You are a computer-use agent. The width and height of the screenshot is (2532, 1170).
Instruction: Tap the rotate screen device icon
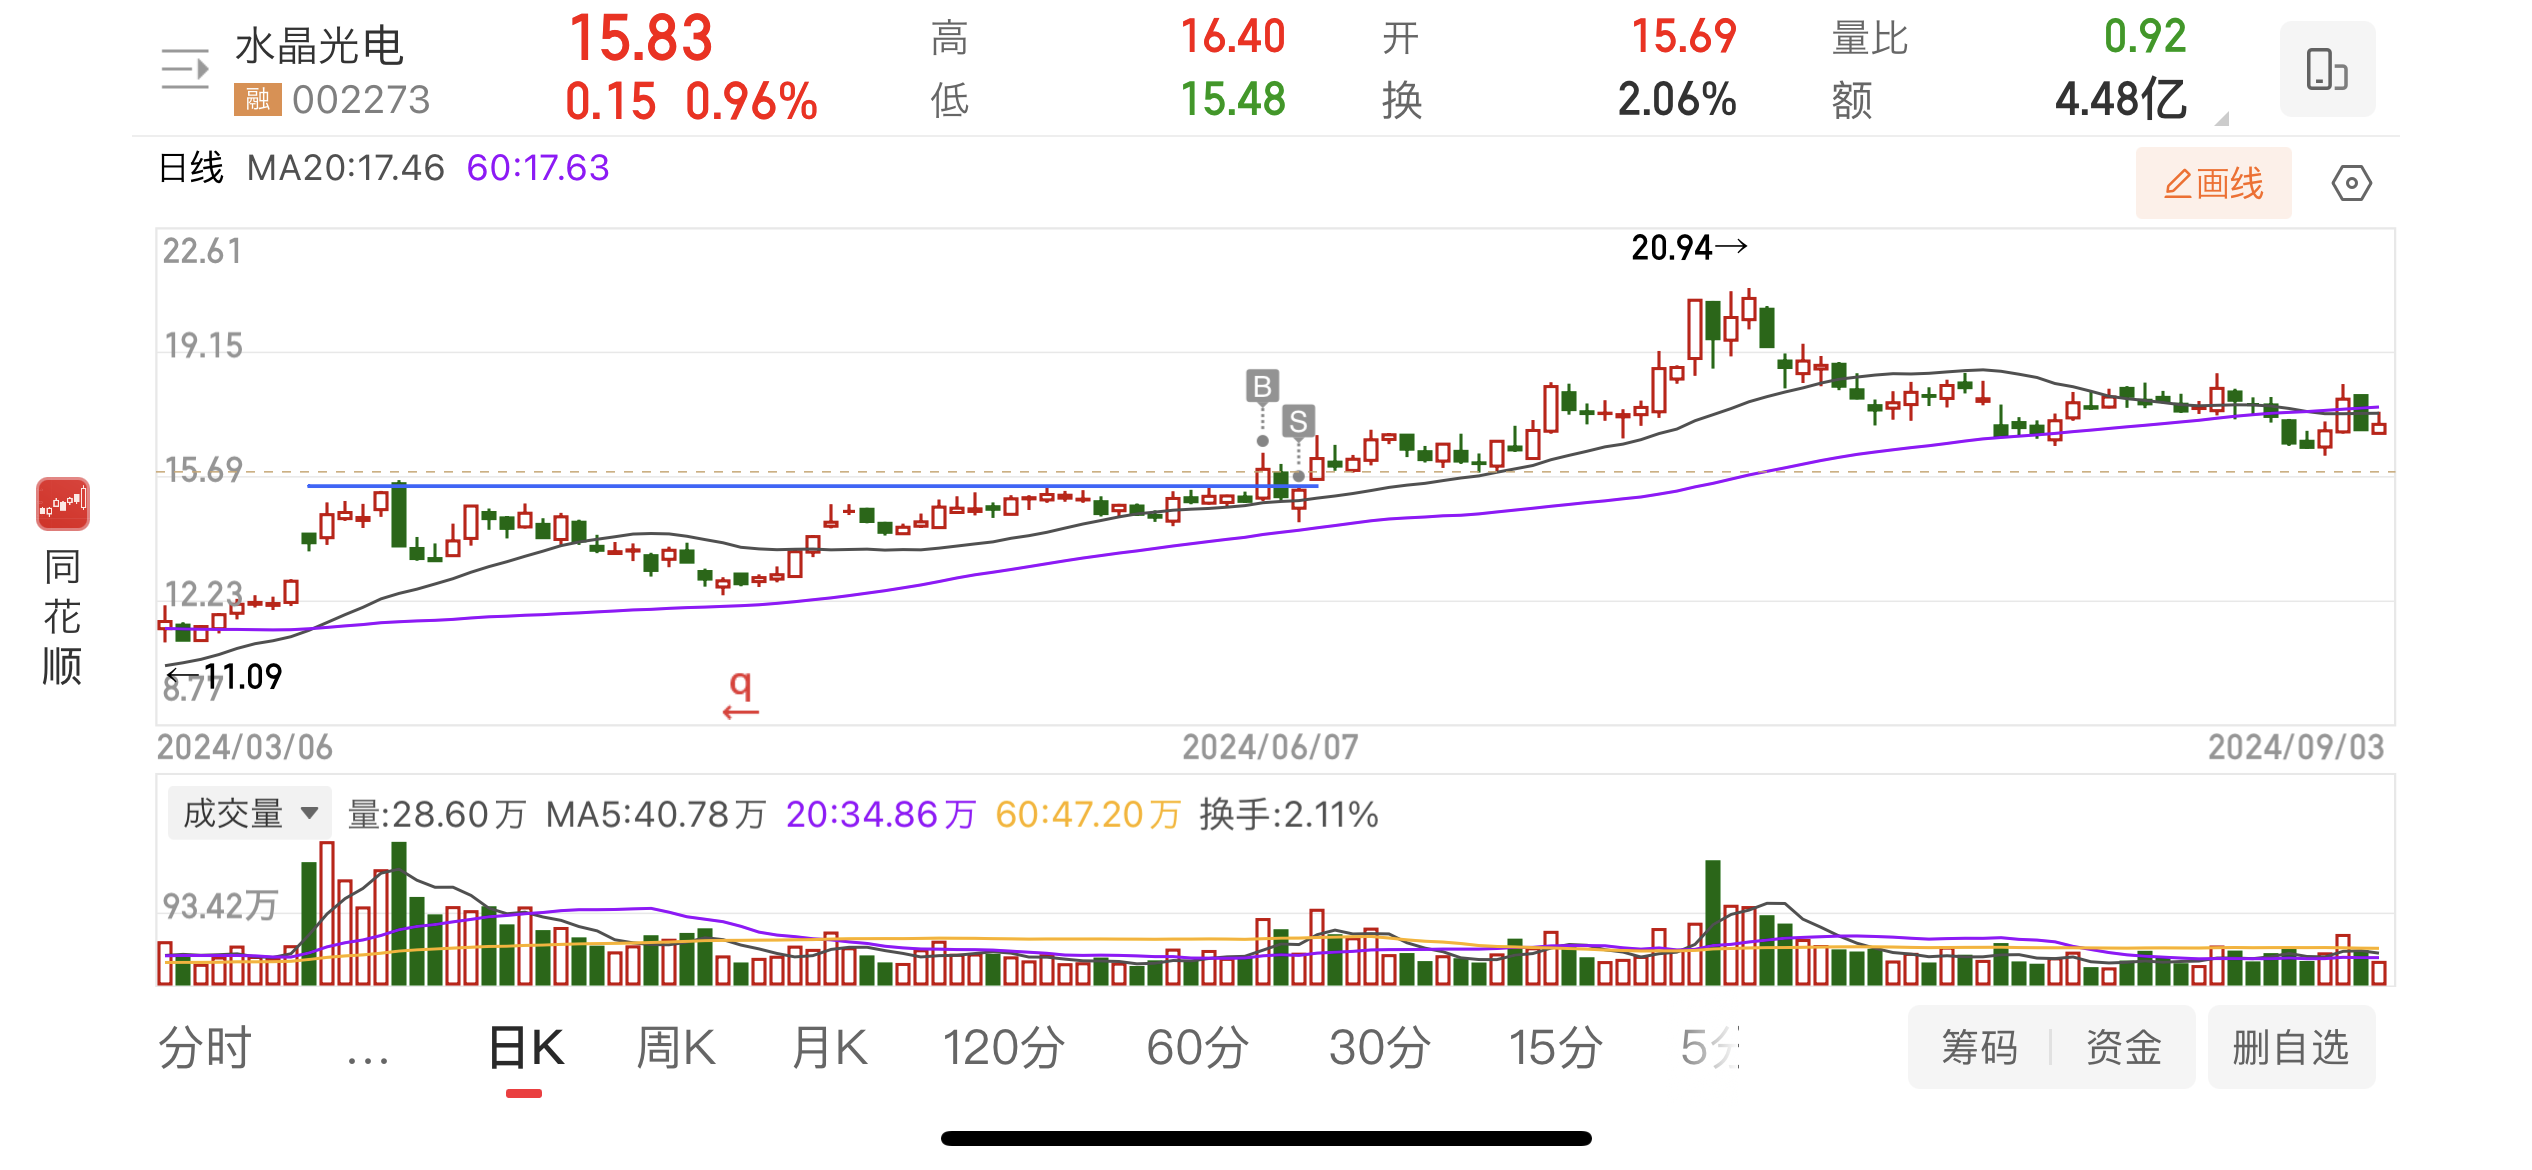[x=2326, y=69]
